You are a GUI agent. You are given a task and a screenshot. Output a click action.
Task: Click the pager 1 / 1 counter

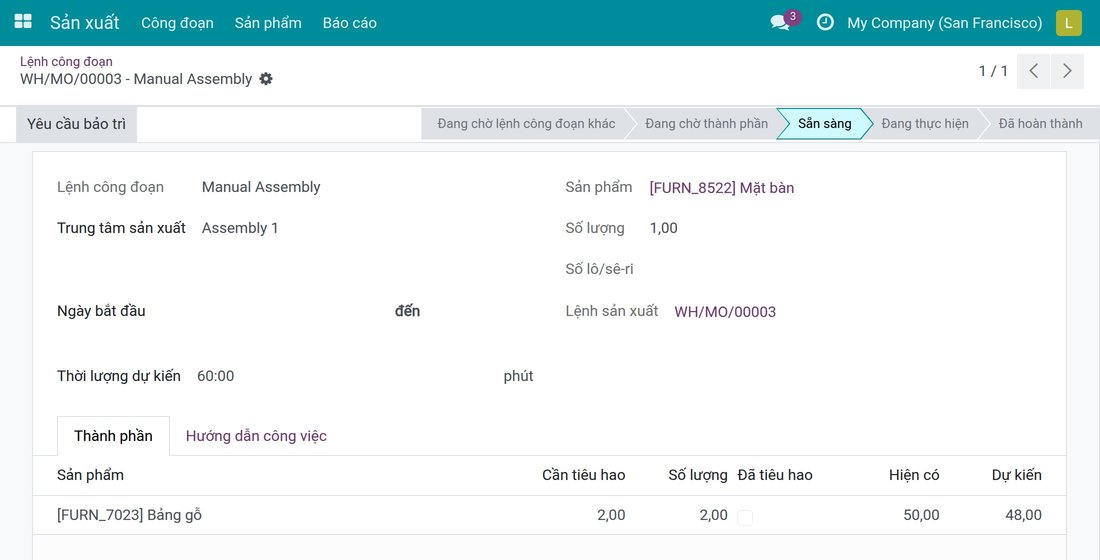point(993,71)
